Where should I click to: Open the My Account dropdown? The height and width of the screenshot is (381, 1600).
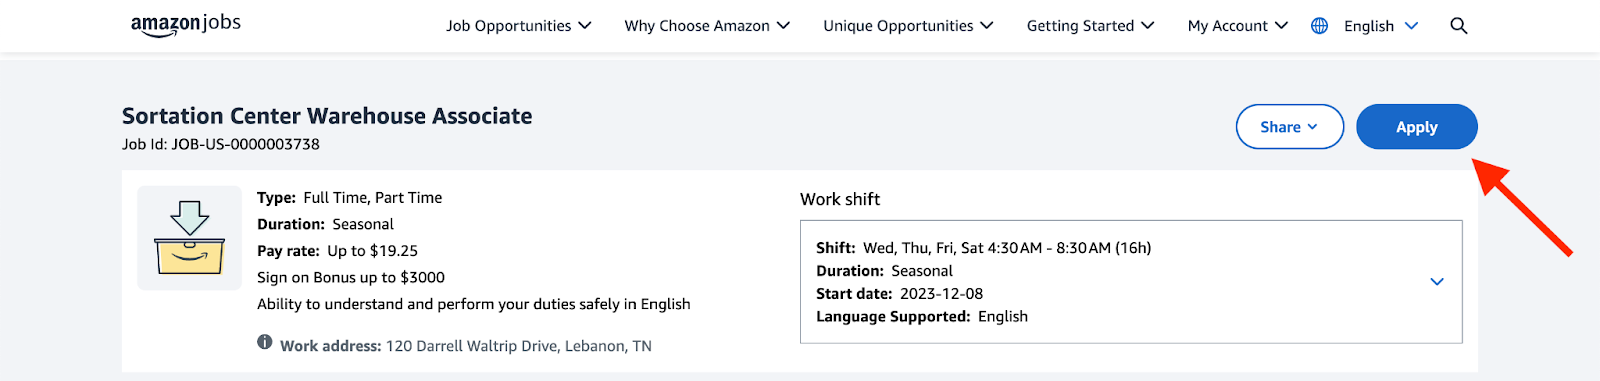pos(1238,26)
